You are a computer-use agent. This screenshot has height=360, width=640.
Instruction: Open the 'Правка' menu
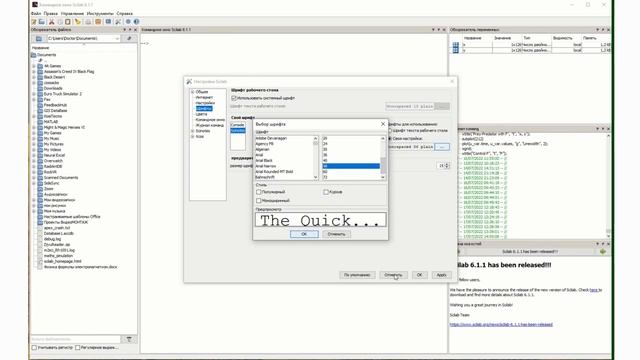[x=51, y=13]
